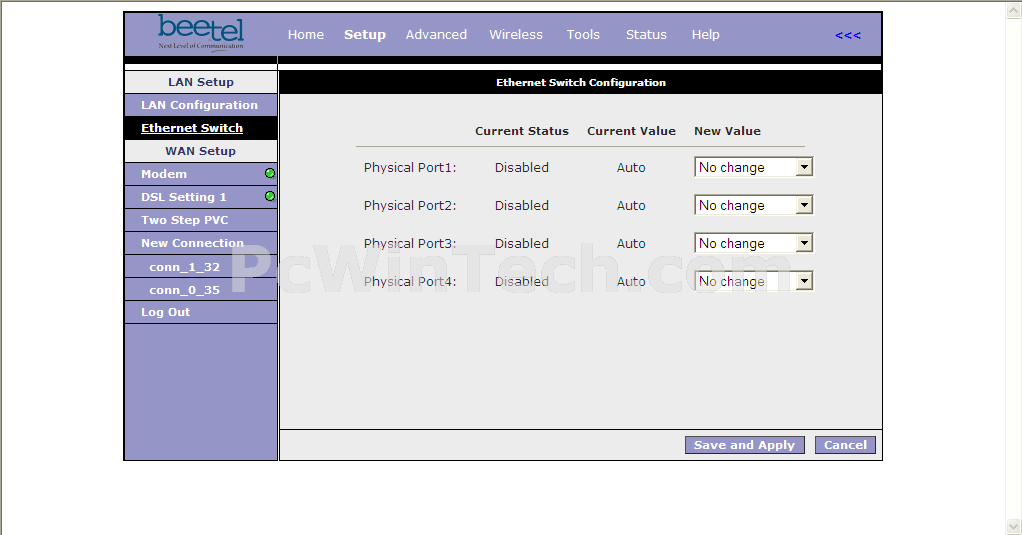Viewport: 1022px width, 535px height.
Task: Open connection conn_0_35
Action: pyautogui.click(x=201, y=289)
